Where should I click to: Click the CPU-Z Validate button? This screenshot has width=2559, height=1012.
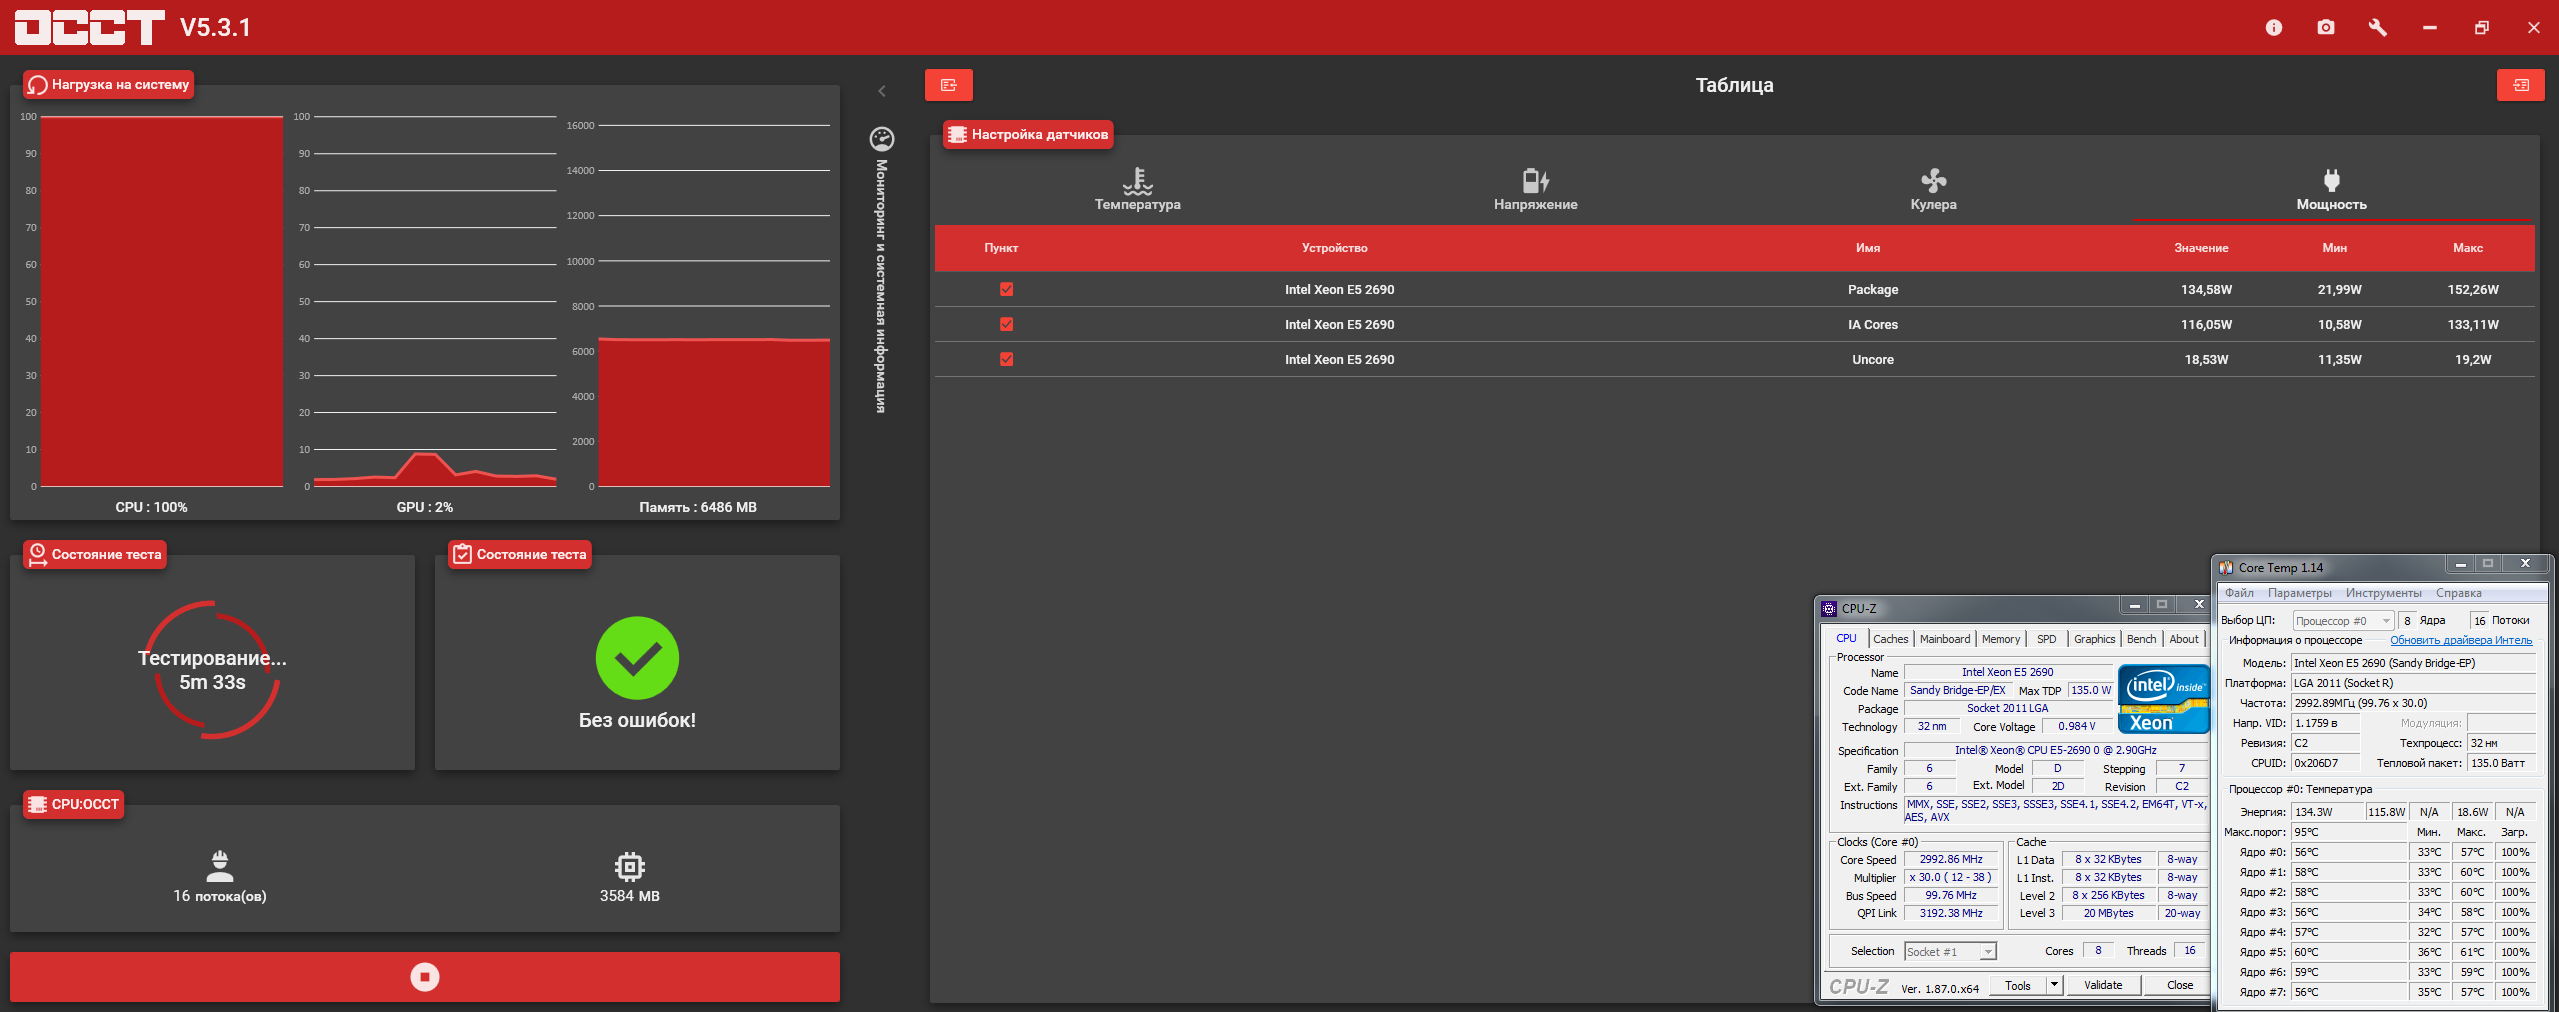pyautogui.click(x=2103, y=985)
